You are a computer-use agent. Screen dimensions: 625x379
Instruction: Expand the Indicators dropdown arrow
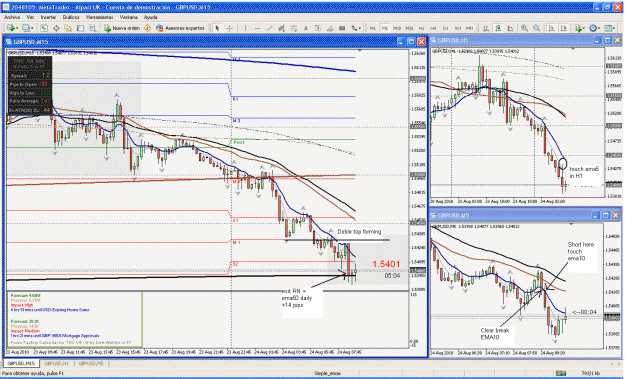[584, 28]
